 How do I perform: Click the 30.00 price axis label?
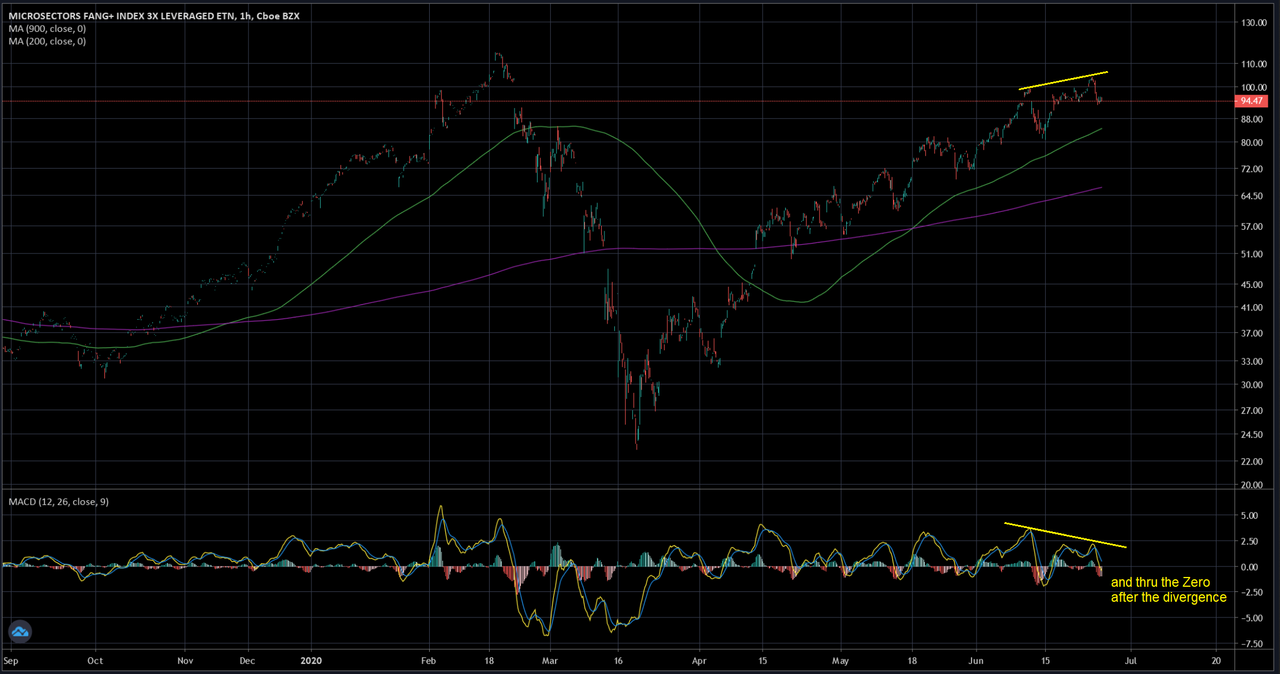click(1251, 385)
